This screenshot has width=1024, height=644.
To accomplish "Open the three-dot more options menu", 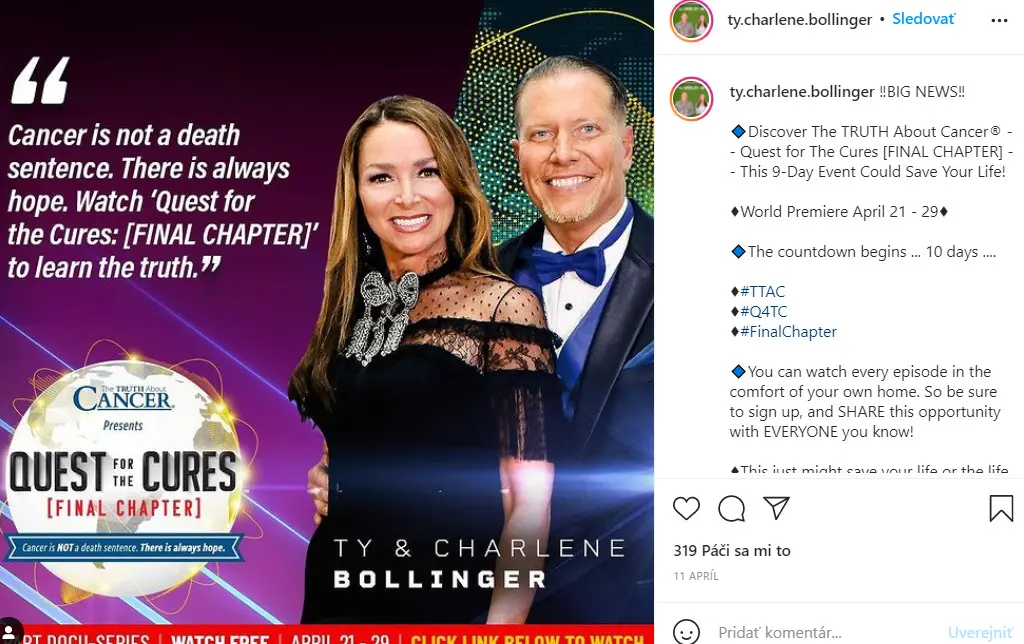I will pyautogui.click(x=999, y=21).
